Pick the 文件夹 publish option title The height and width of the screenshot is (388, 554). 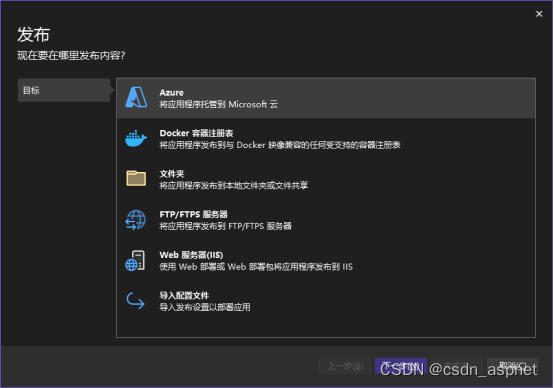(x=172, y=174)
